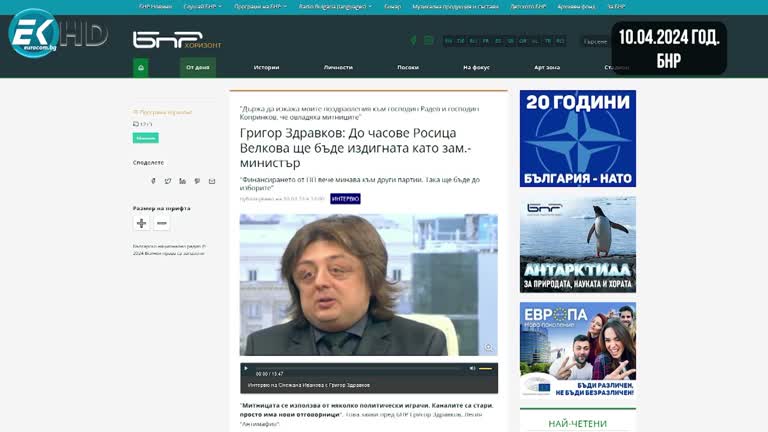Decrease font size with the minus button
Viewport: 768px width, 432px height.
click(162, 223)
